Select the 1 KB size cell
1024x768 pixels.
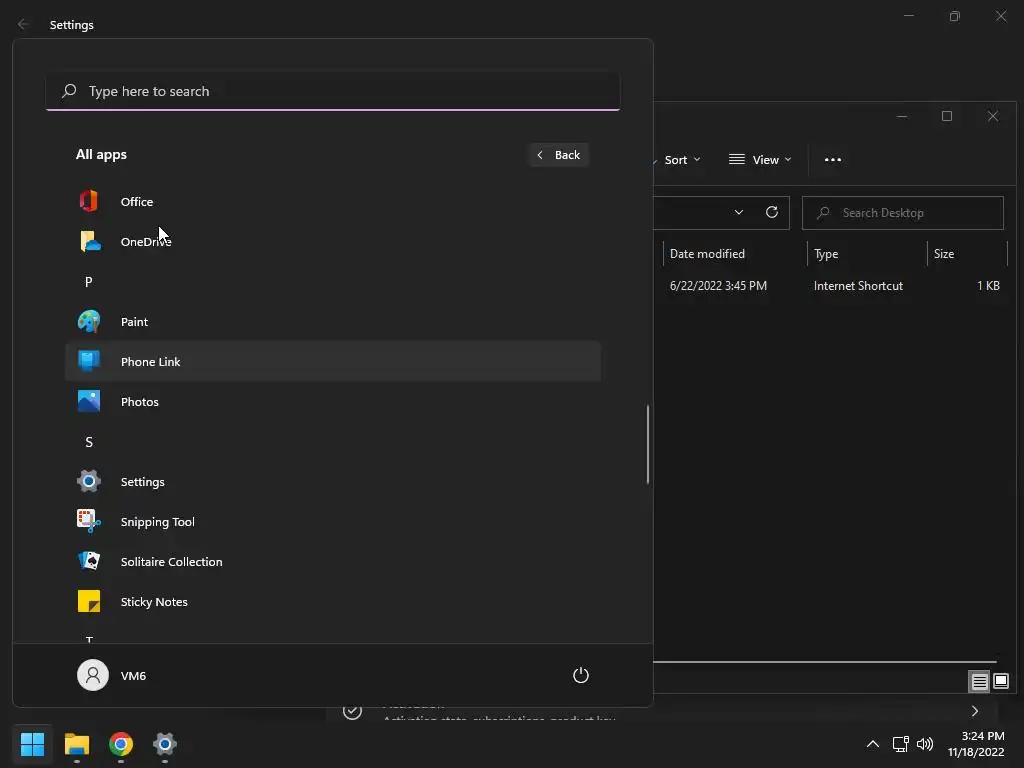(x=989, y=286)
